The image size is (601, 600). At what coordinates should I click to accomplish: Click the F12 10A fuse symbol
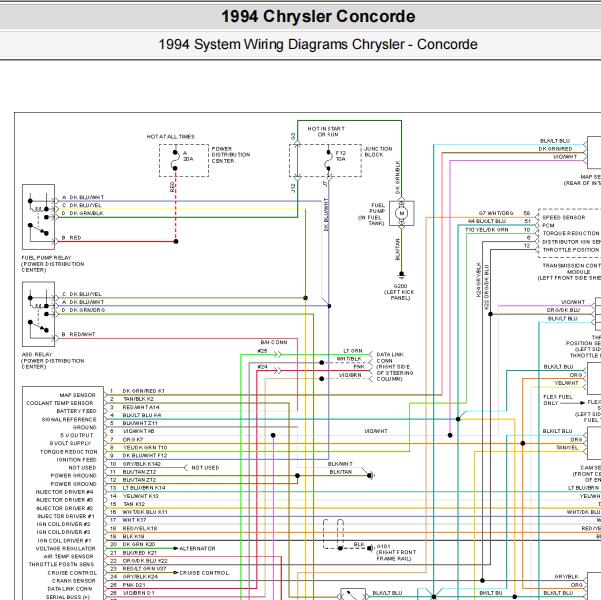[328, 160]
